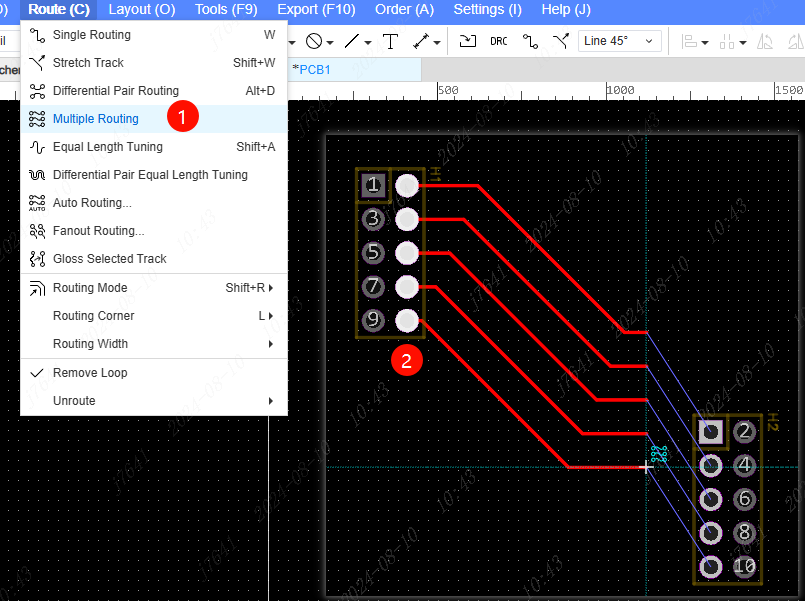Image resolution: width=805 pixels, height=601 pixels.
Task: Click Auto Routing... in the menu
Action: [x=92, y=203]
